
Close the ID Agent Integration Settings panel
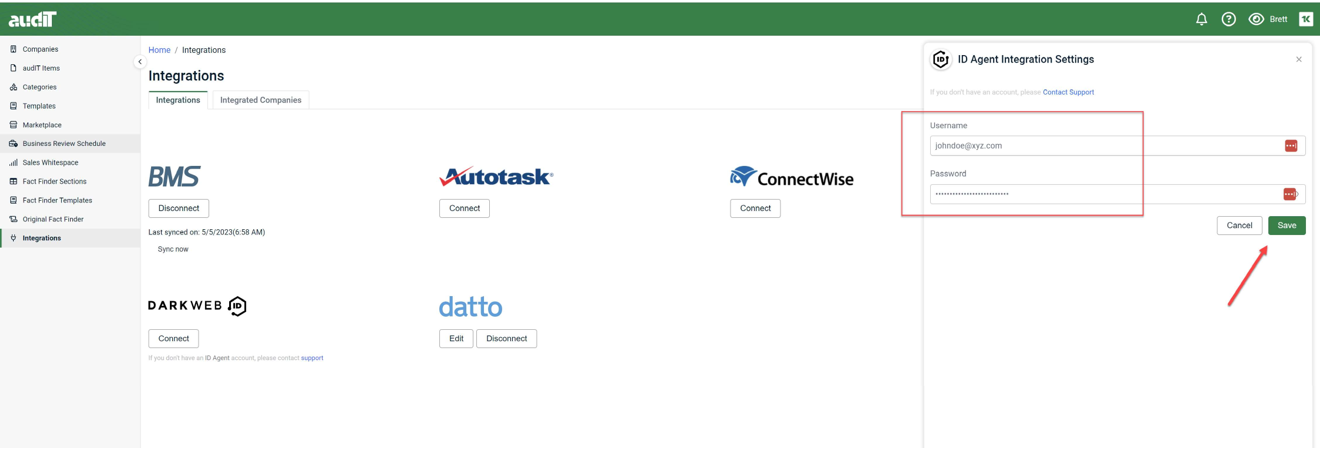click(1299, 60)
